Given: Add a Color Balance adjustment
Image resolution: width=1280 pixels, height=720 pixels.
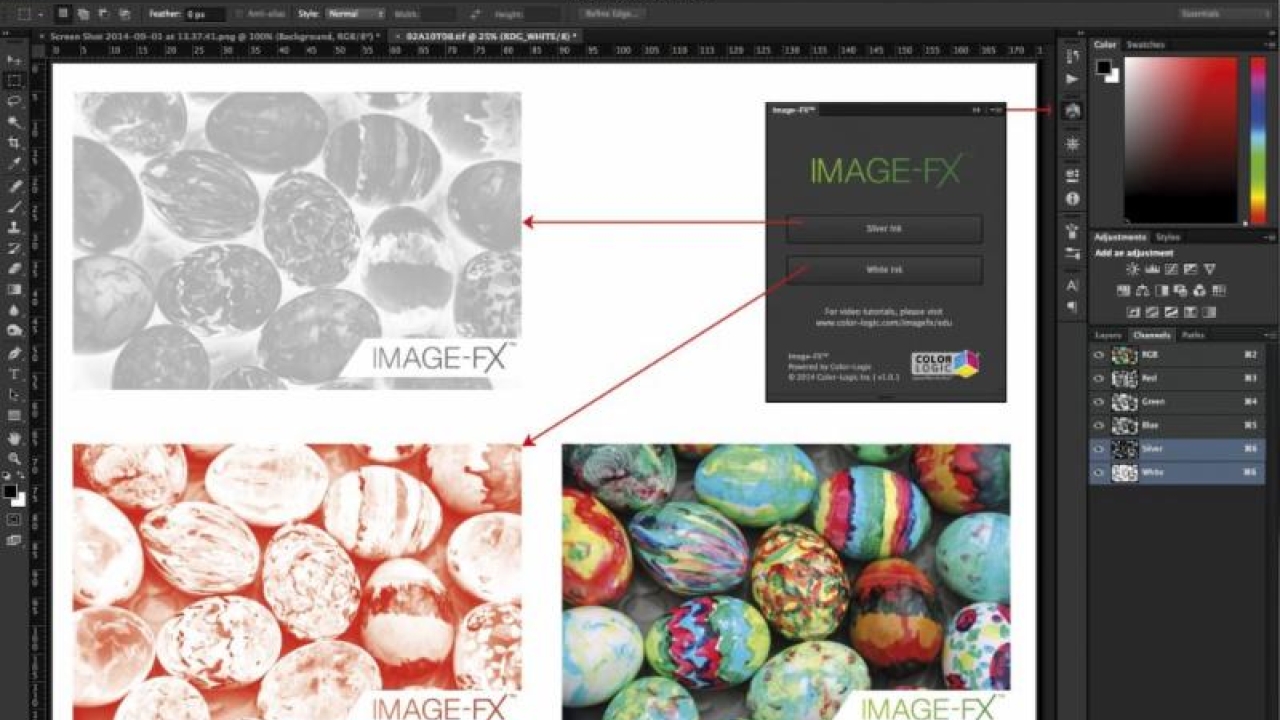Looking at the screenshot, I should tap(1143, 291).
